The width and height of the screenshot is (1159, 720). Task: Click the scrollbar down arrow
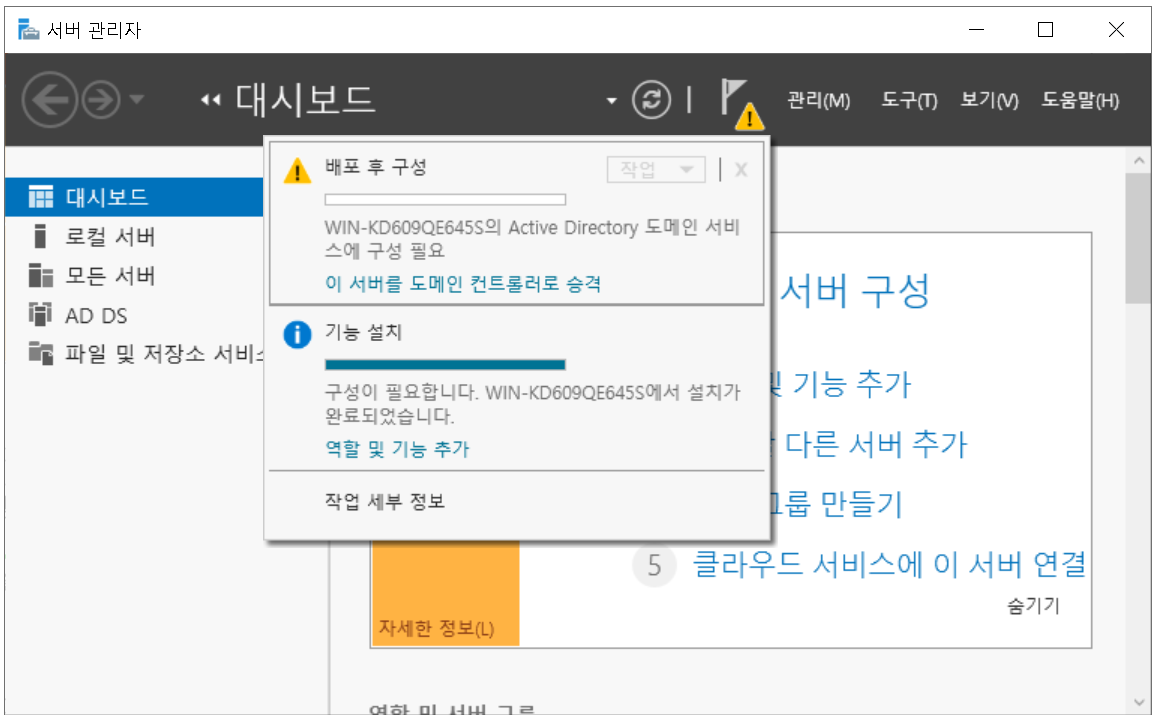1138,702
